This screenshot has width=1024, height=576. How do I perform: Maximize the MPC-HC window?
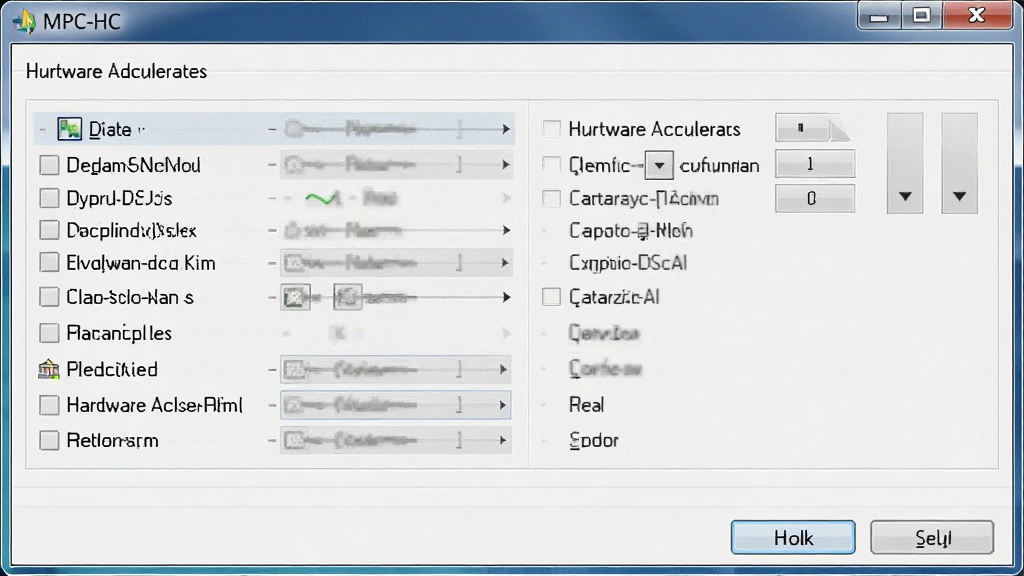921,16
